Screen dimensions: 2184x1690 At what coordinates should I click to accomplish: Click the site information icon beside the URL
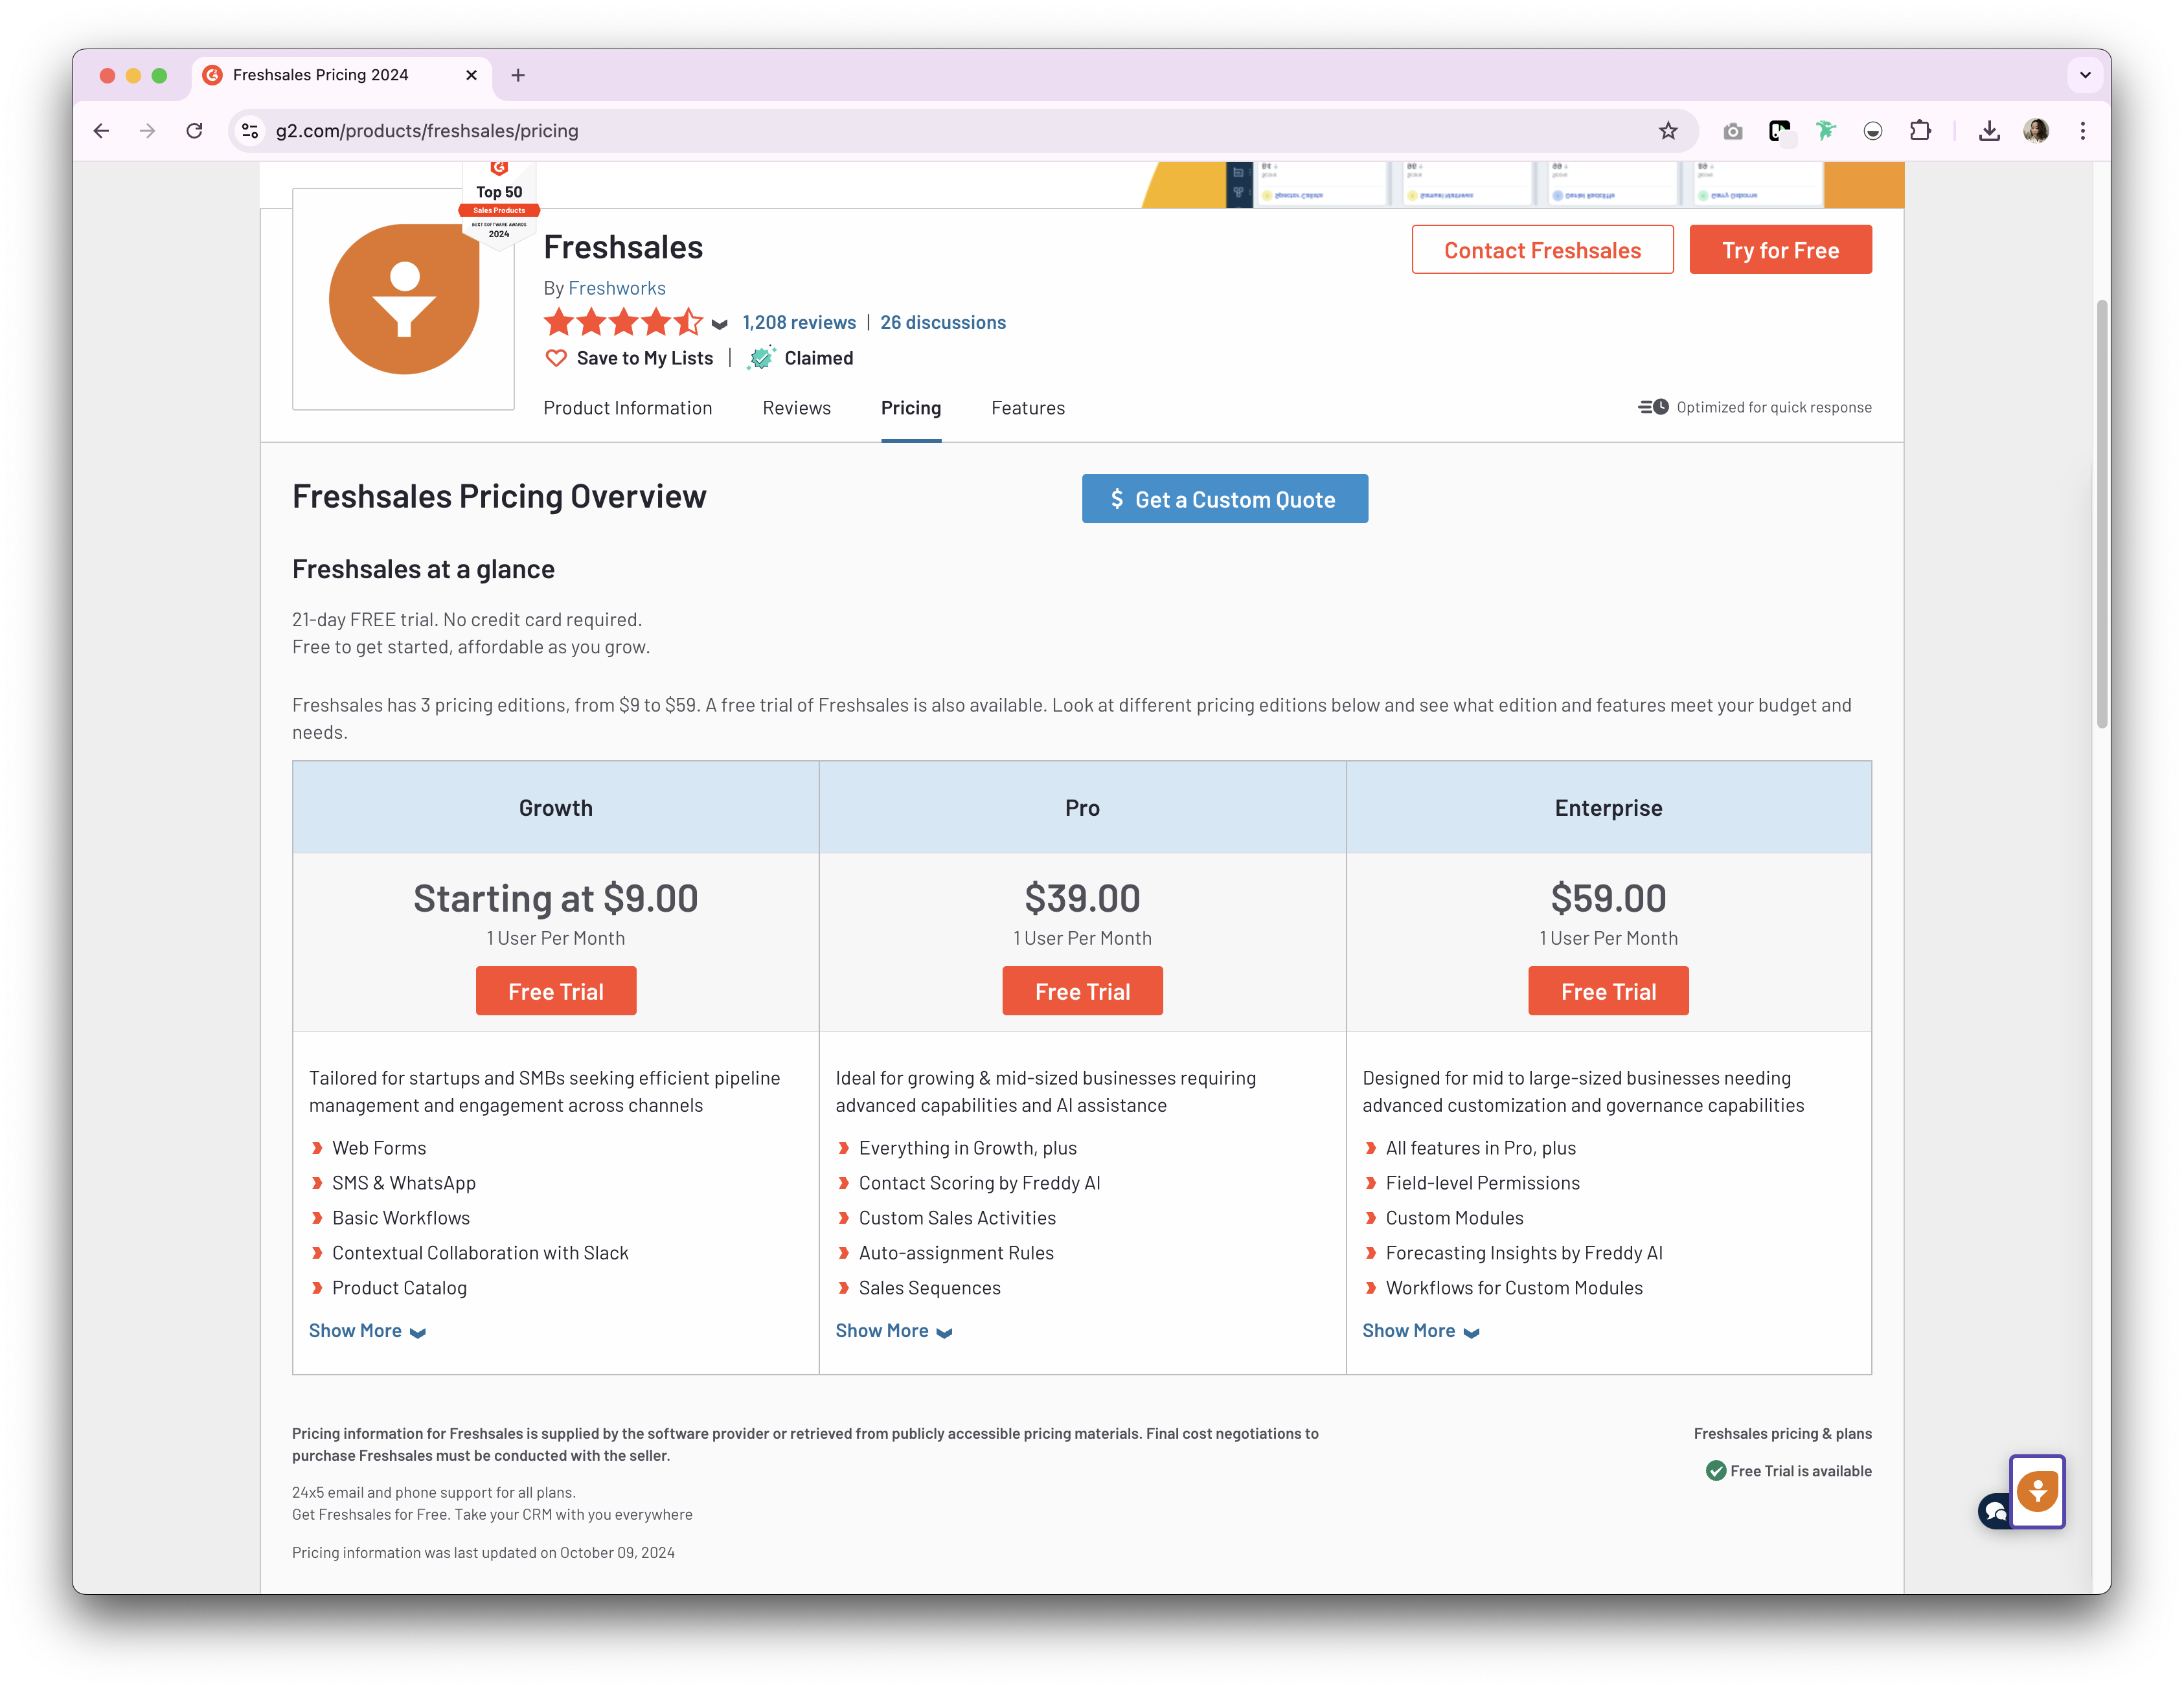click(x=251, y=131)
